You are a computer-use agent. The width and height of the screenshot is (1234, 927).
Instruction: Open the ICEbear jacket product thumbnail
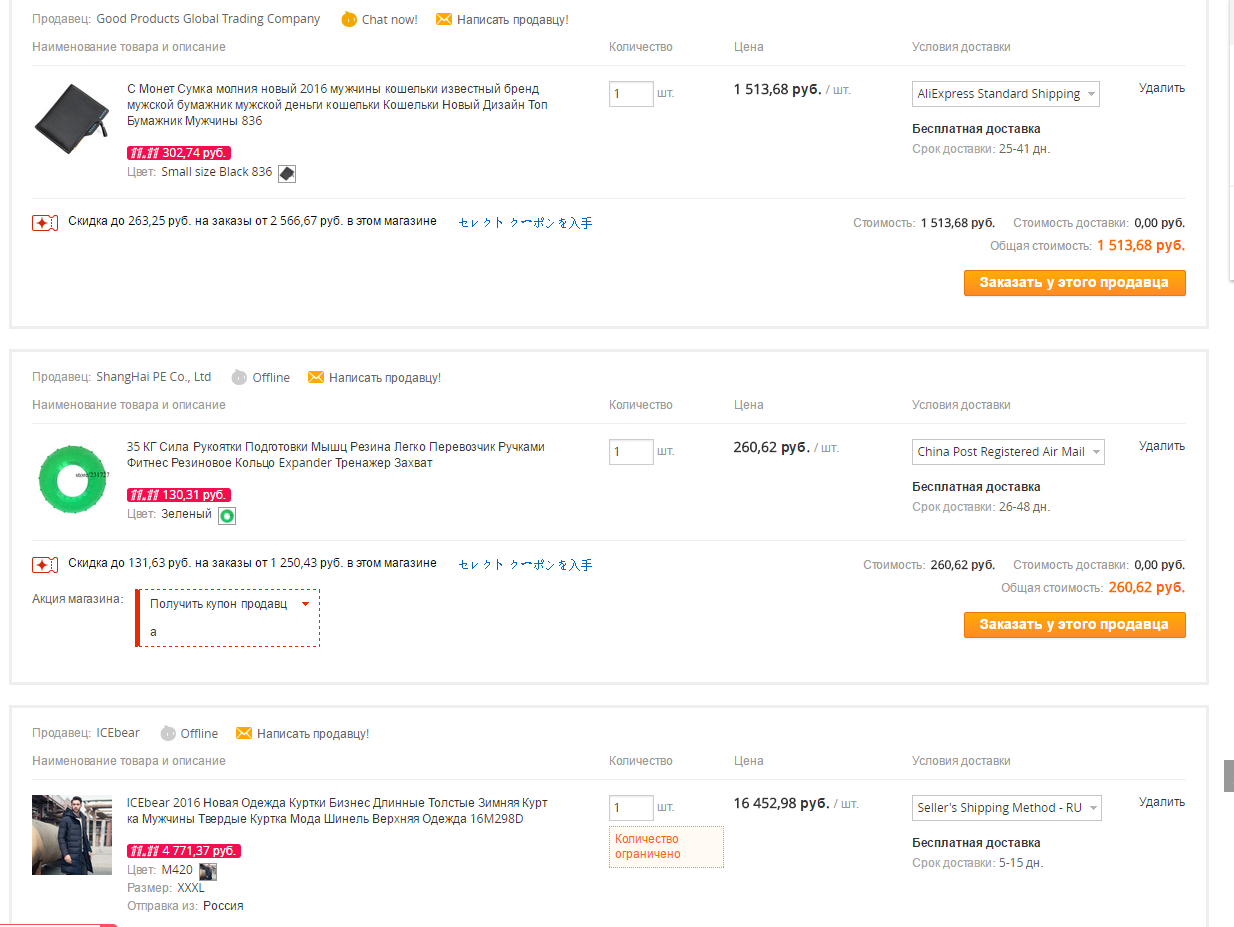point(72,835)
